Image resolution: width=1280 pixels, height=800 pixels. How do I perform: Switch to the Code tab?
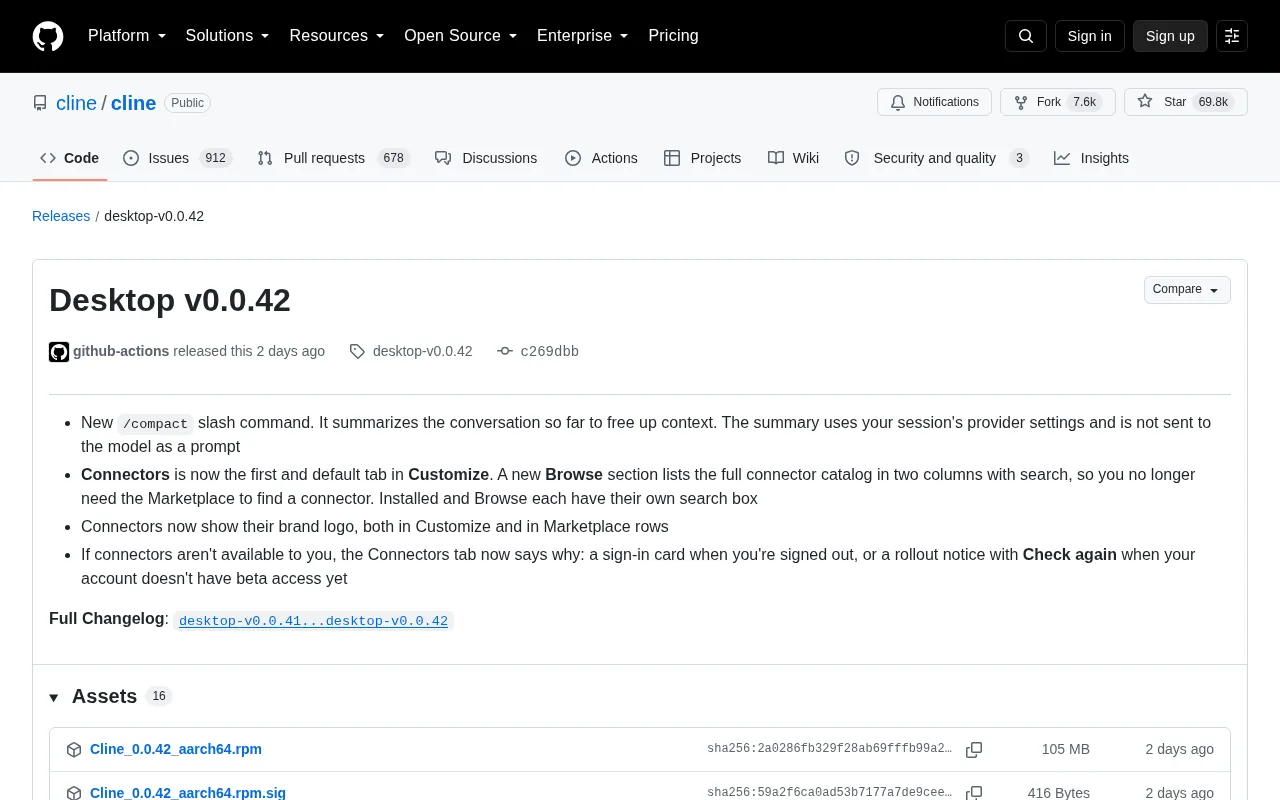pyautogui.click(x=70, y=158)
